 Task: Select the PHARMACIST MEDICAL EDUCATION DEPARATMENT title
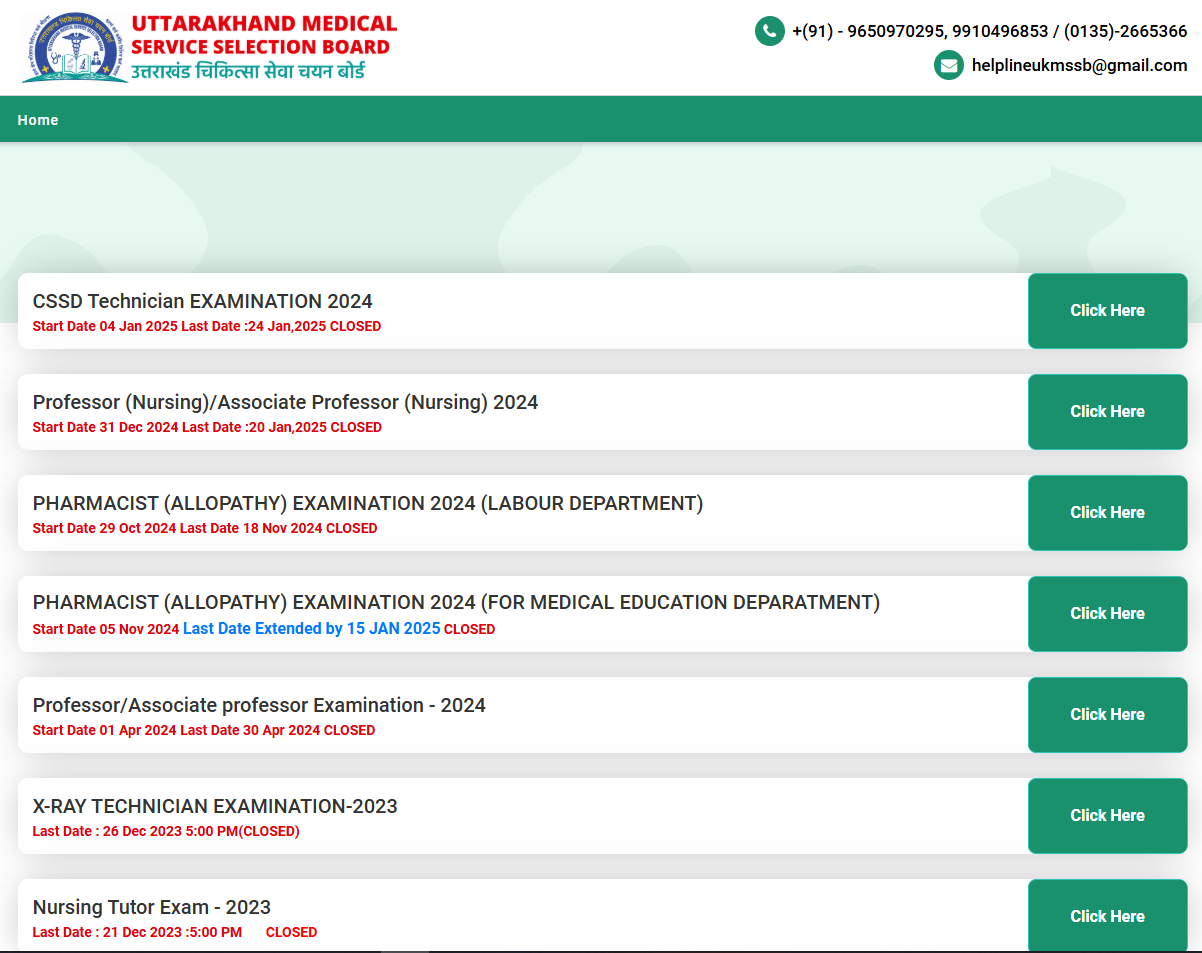pyautogui.click(x=456, y=602)
